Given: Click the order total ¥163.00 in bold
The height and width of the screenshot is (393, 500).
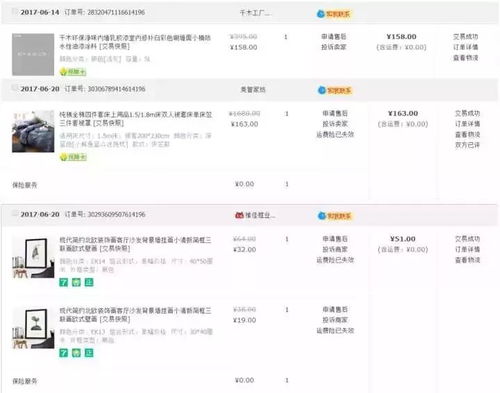Looking at the screenshot, I should 403,113.
